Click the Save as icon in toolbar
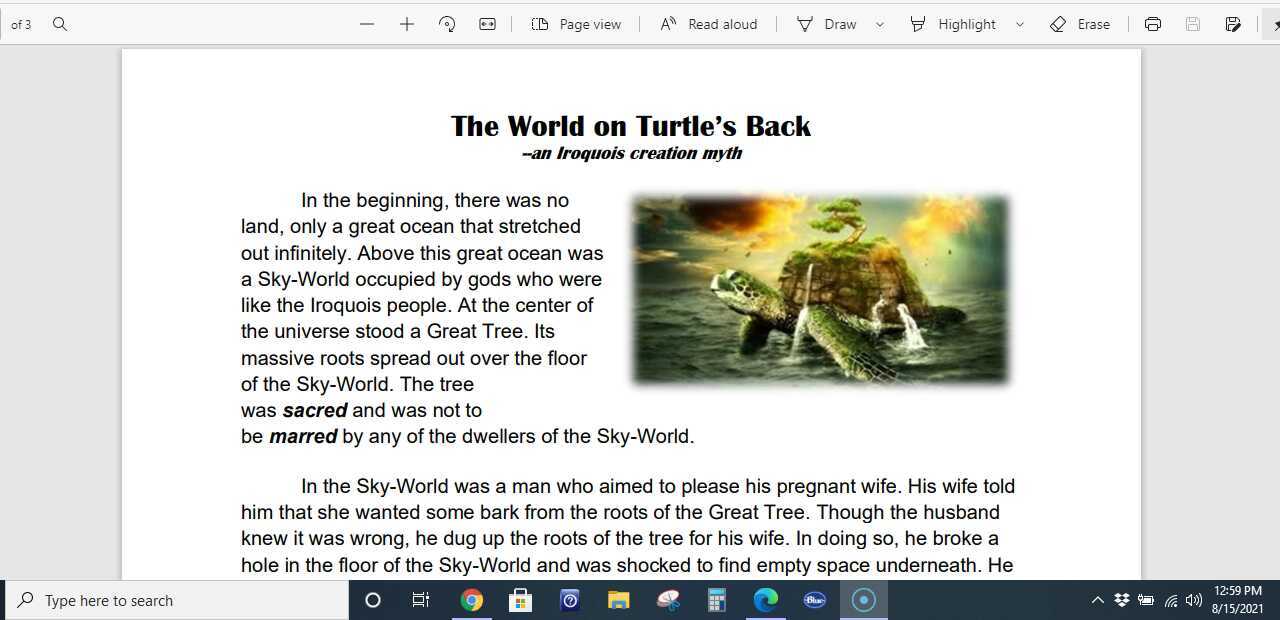 [x=1233, y=24]
